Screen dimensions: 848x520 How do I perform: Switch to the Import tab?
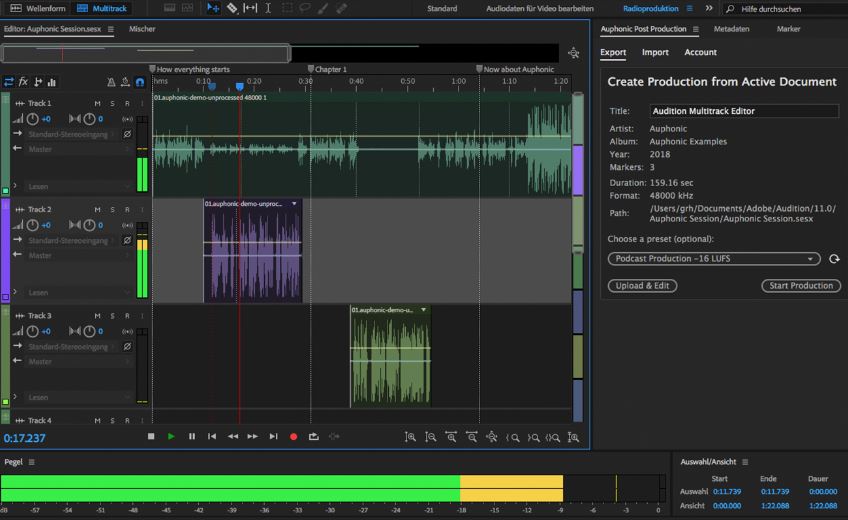click(655, 52)
